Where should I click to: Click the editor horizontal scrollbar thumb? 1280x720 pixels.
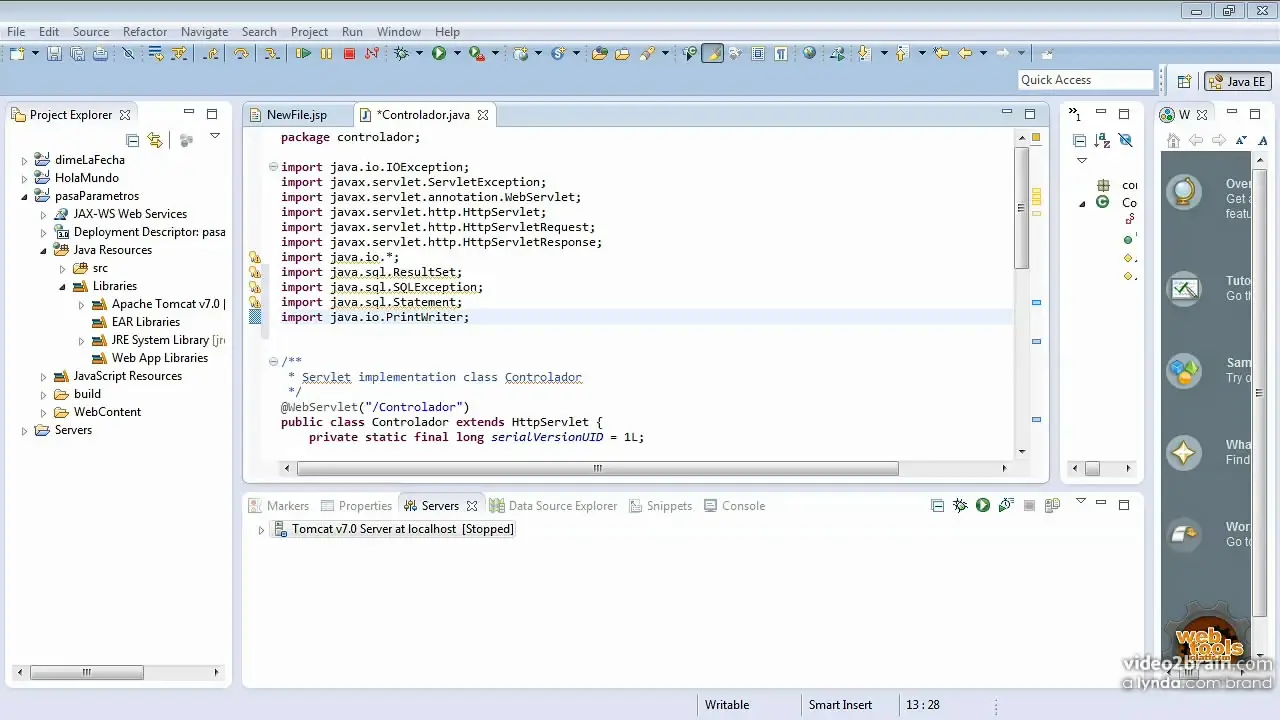coord(597,468)
